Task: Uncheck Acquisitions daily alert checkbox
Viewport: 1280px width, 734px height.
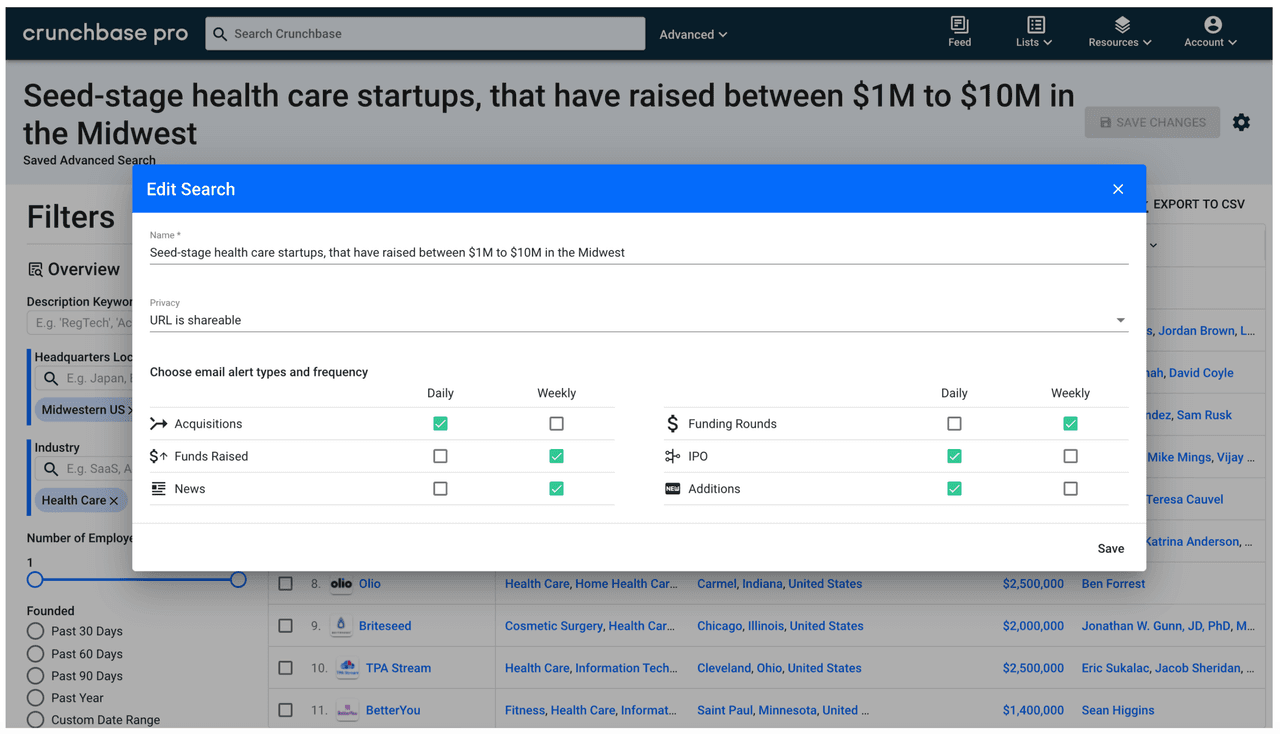Action: click(440, 424)
